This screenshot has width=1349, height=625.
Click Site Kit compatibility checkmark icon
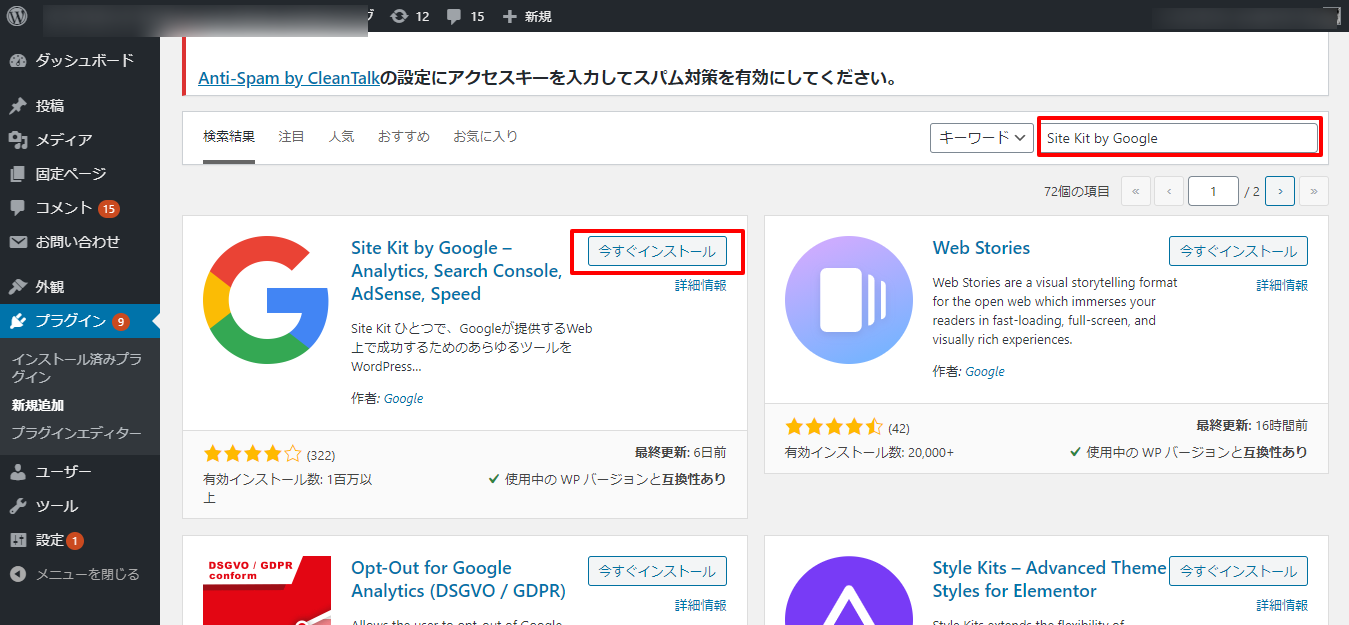click(x=494, y=479)
